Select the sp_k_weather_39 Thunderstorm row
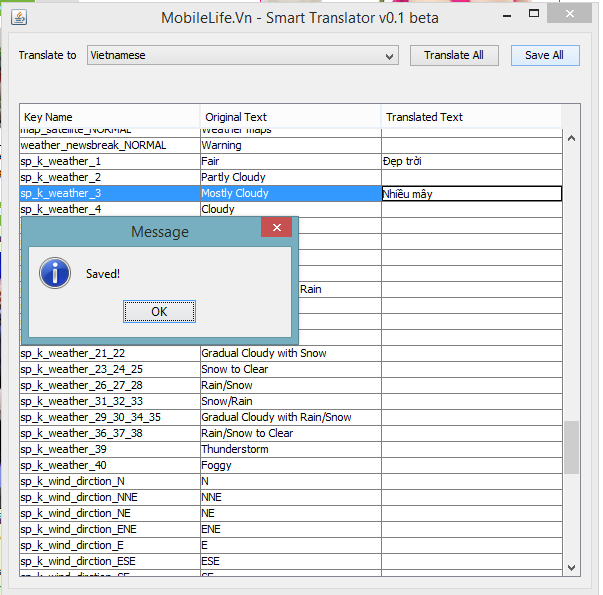 (x=109, y=450)
